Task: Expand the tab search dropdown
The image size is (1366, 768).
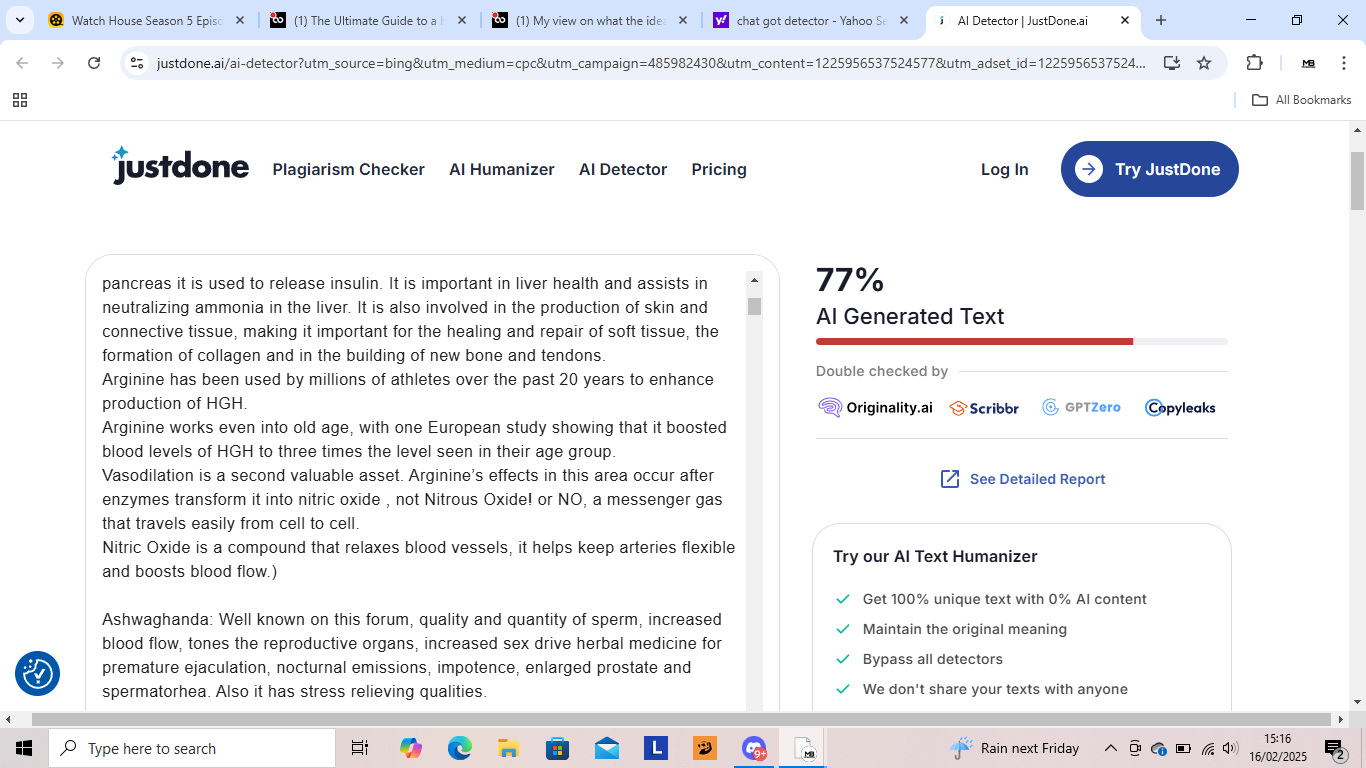Action: (x=20, y=20)
